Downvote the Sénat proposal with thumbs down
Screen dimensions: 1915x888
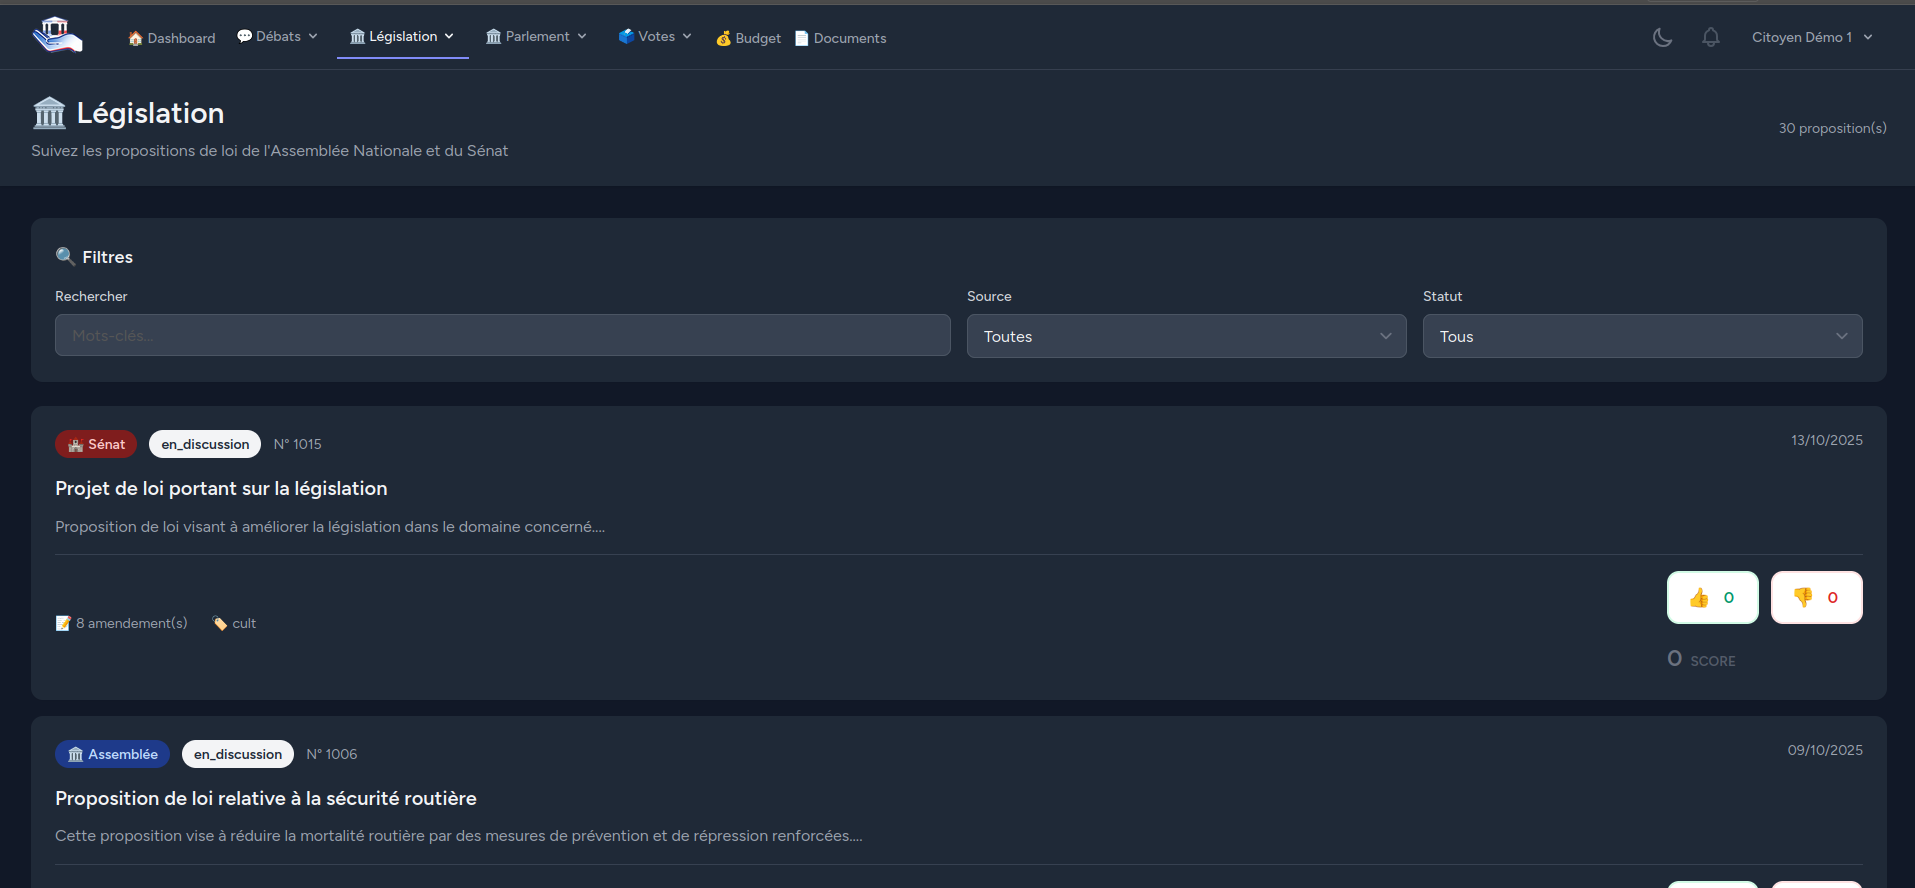(1816, 597)
